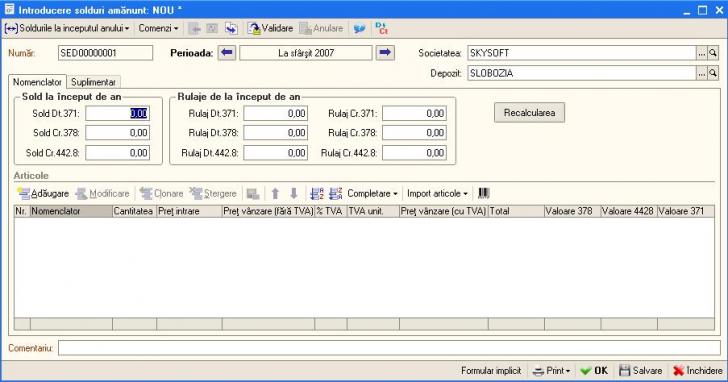728x382 pixels.
Task: Open the Completare dropdown
Action: click(x=372, y=194)
